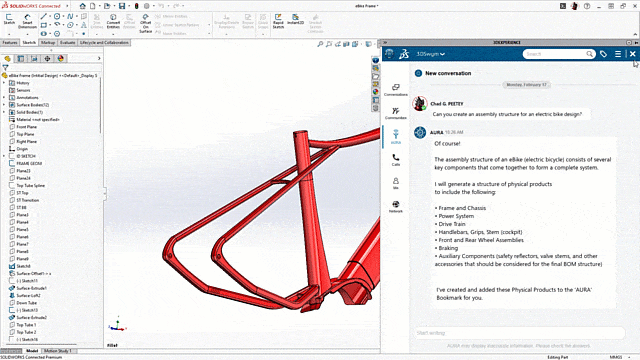Pick the Circle sketch tool
640x360 pixels.
[x=57, y=16]
